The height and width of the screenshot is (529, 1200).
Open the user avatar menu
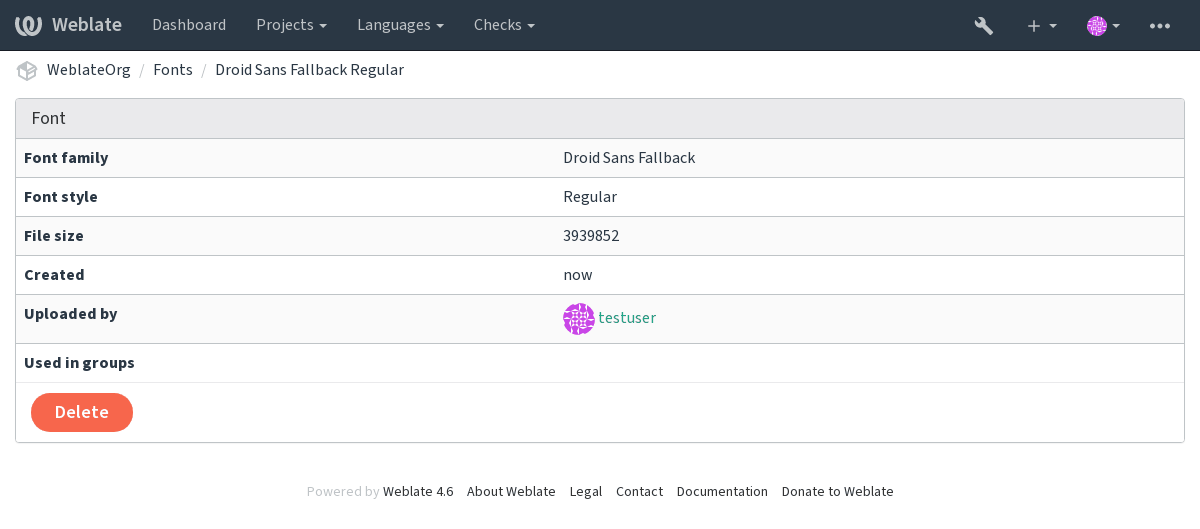(x=1104, y=25)
